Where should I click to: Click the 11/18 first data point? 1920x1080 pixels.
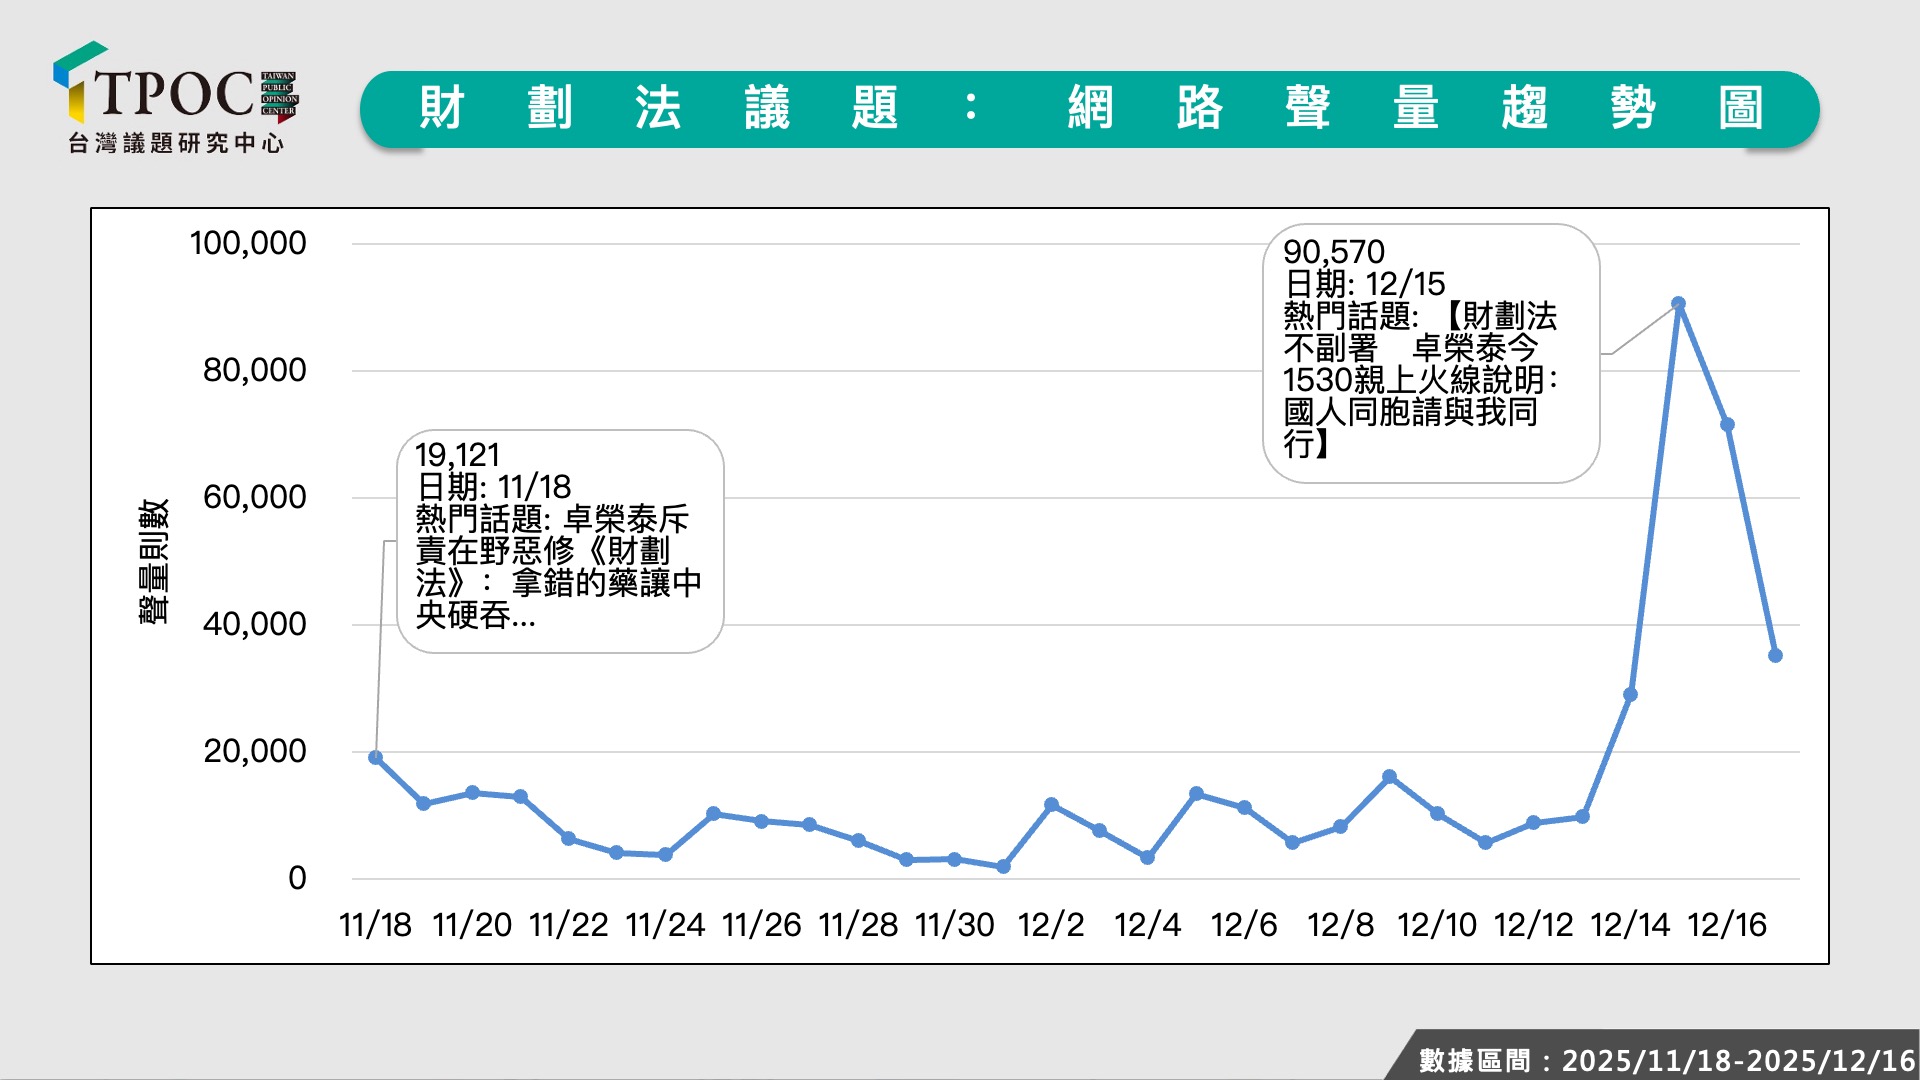click(375, 758)
